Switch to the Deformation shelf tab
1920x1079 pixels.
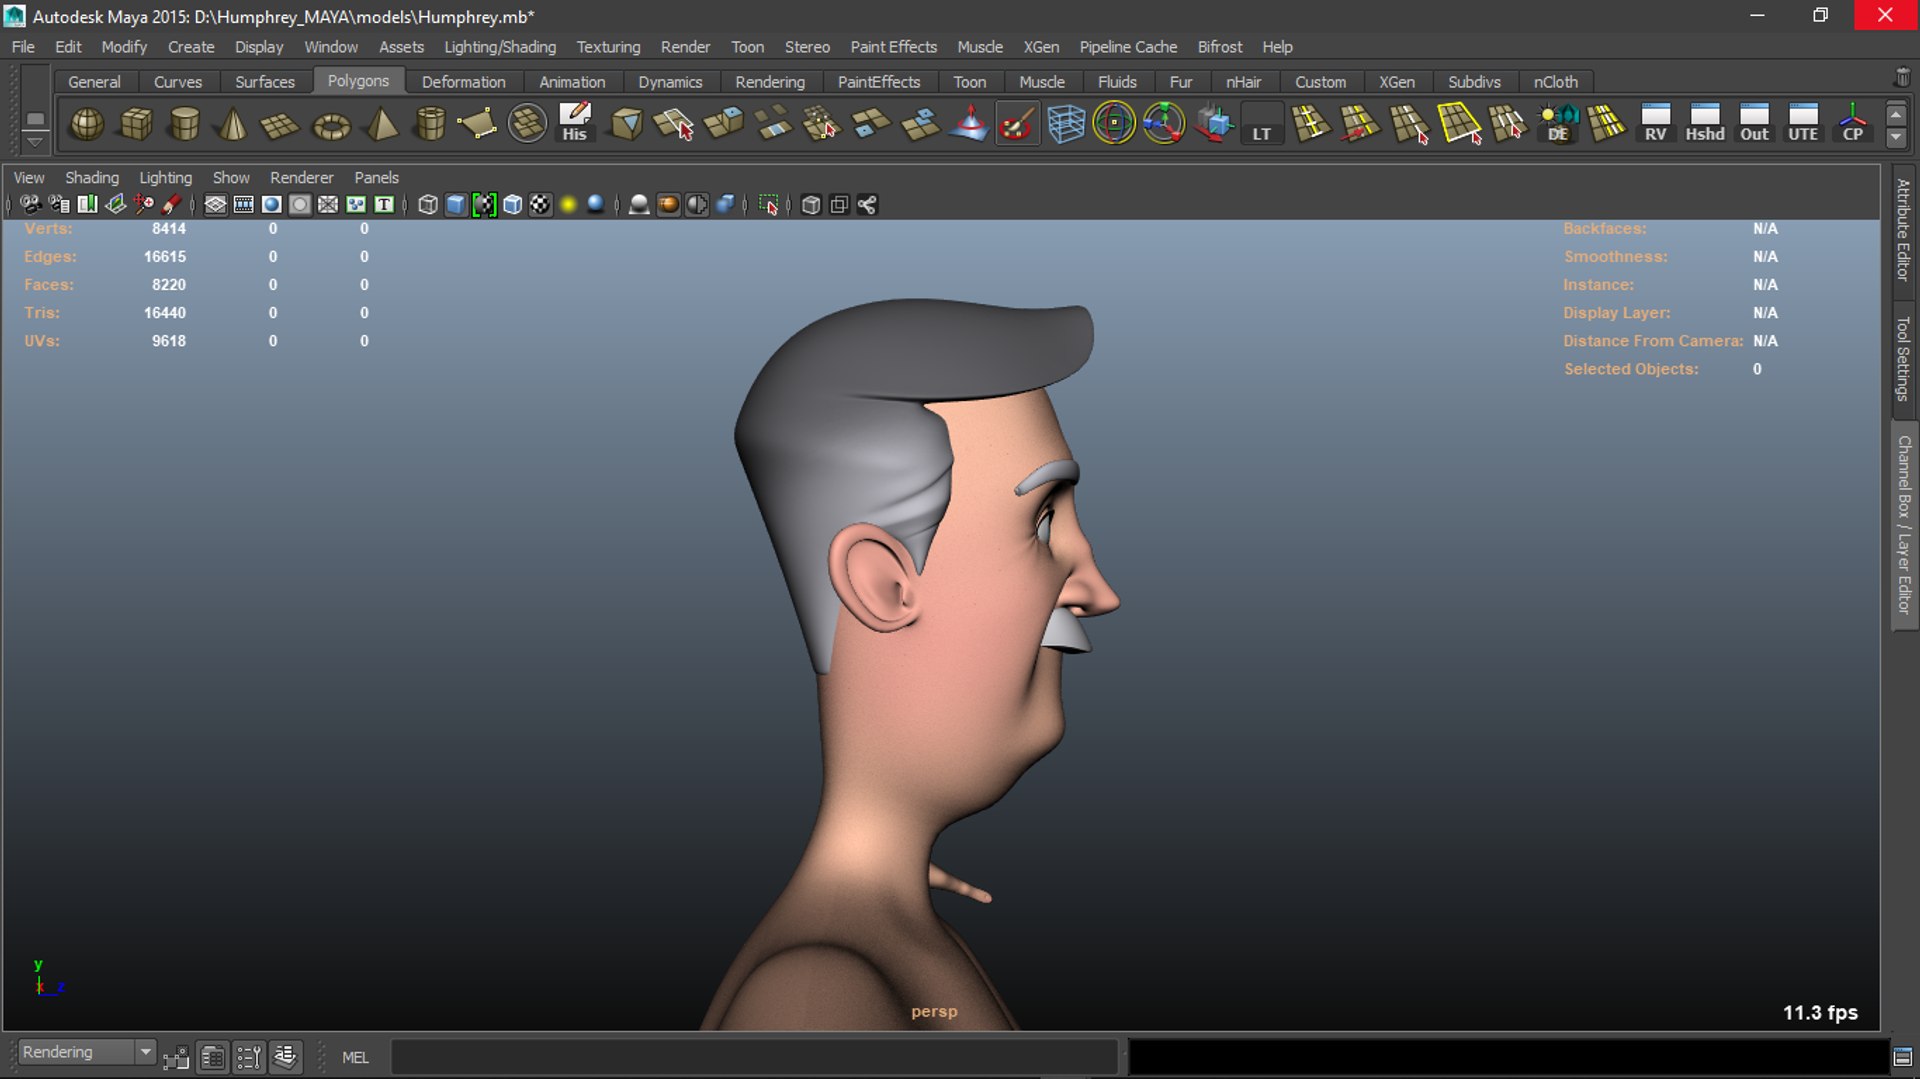463,82
